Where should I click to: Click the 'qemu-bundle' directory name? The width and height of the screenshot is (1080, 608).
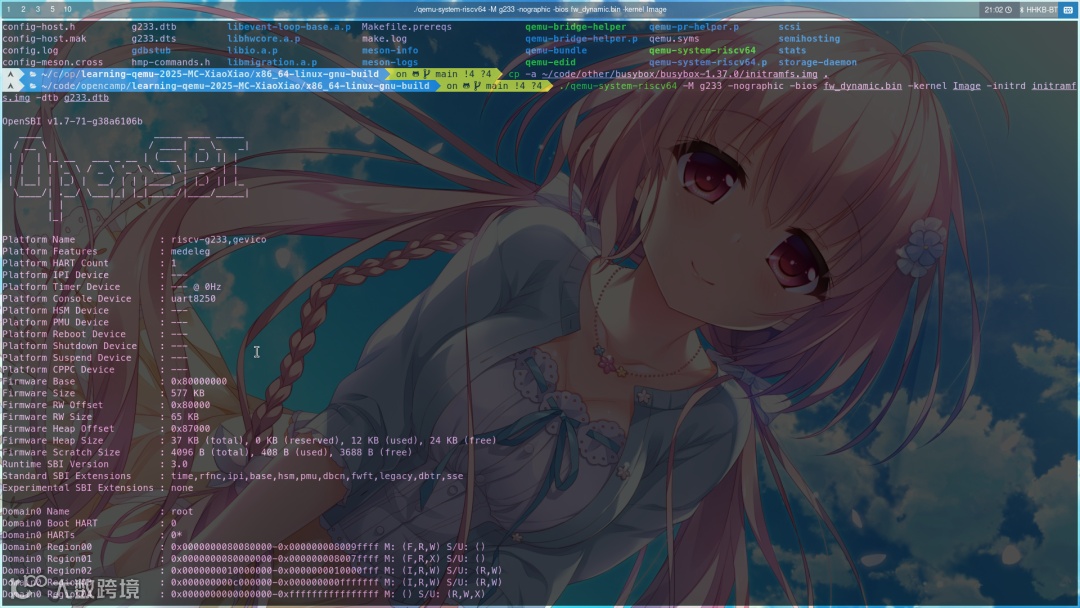[556, 50]
